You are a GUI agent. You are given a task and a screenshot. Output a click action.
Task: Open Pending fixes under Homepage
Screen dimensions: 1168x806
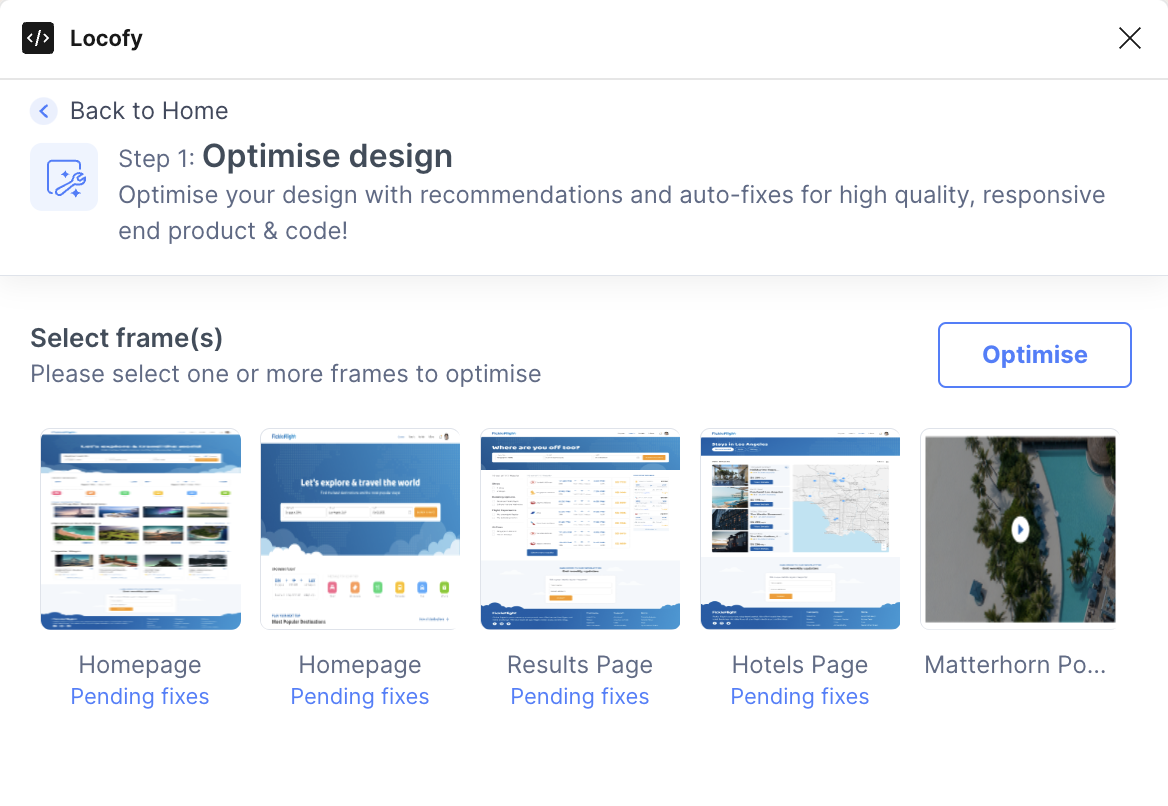coord(139,696)
